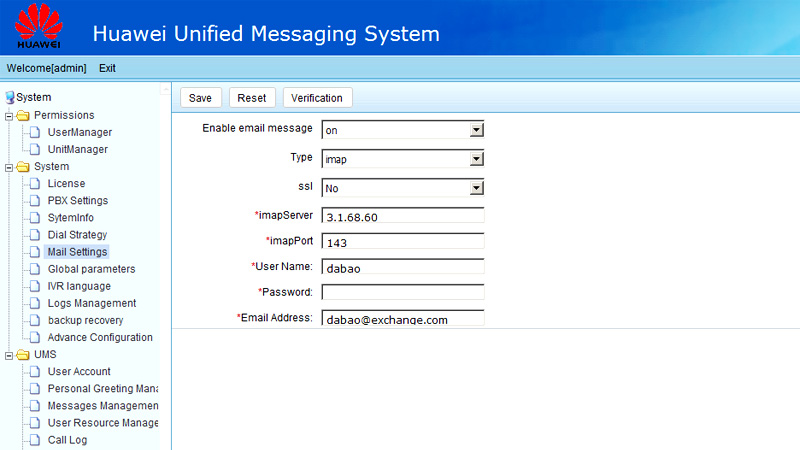Viewport: 800px width, 450px height.
Task: Click the Verification button
Action: pyautogui.click(x=317, y=97)
